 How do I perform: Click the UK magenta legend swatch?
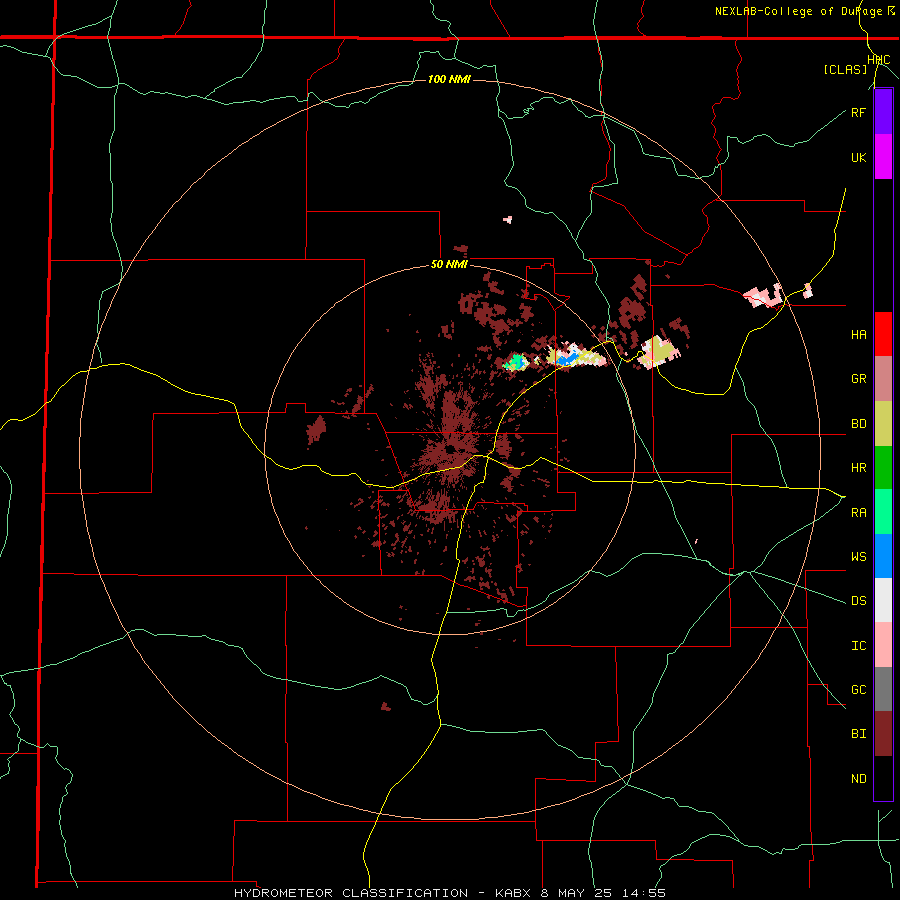[883, 157]
